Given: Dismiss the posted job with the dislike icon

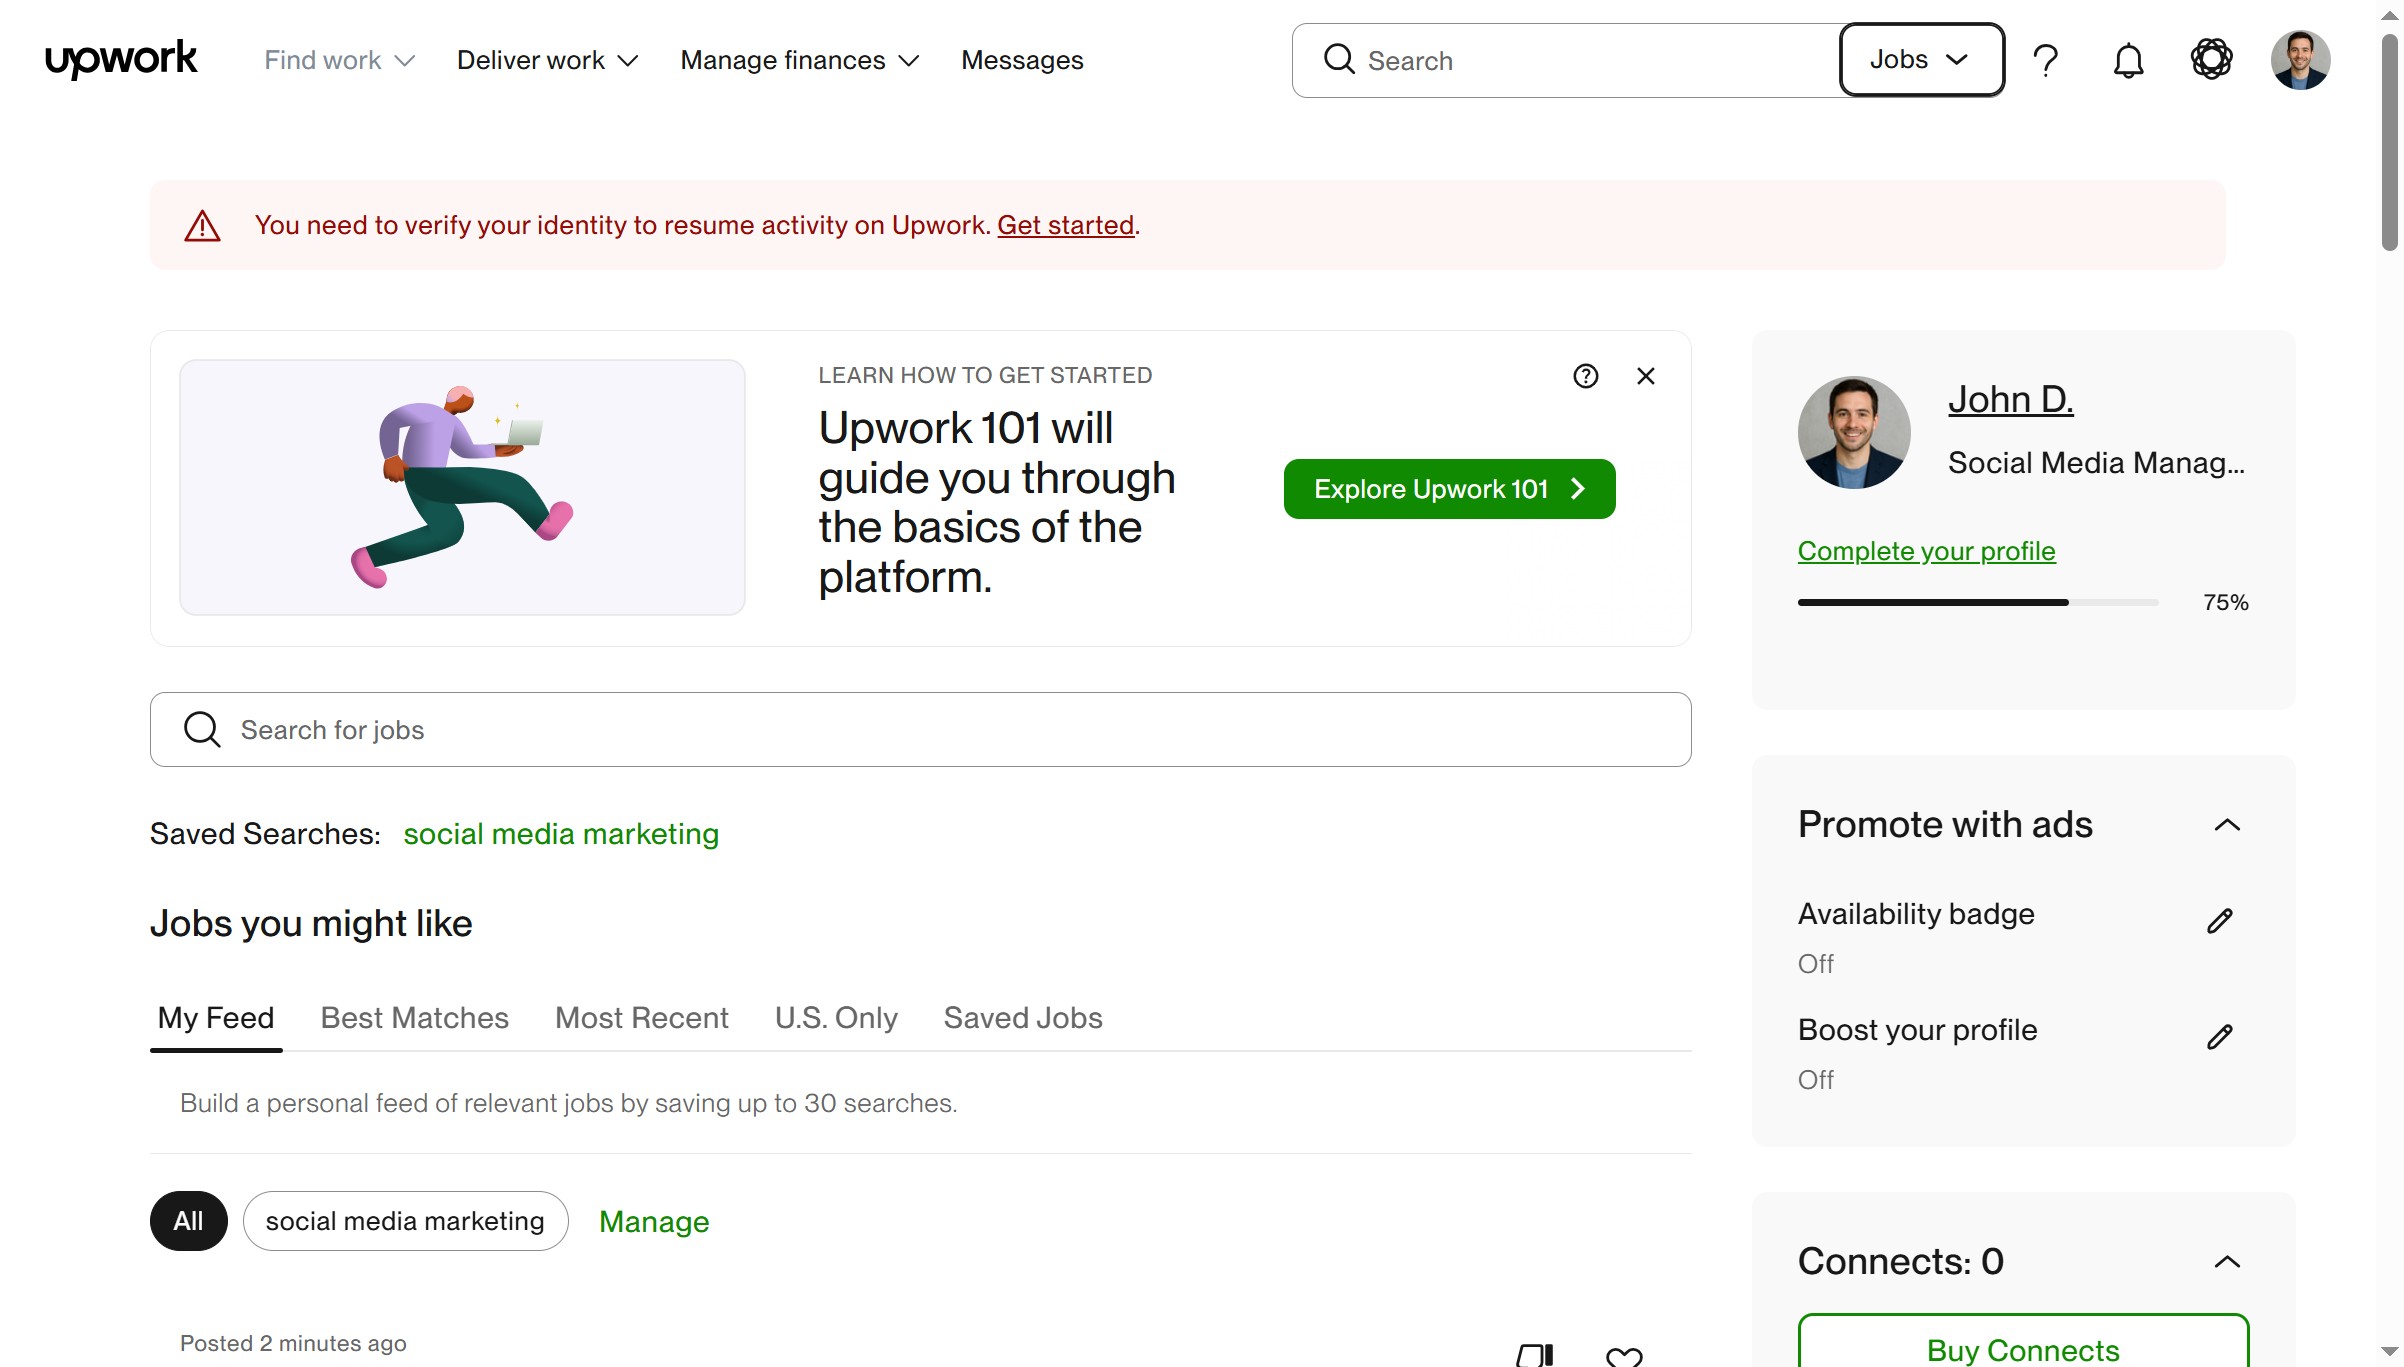Looking at the screenshot, I should 1536,1356.
